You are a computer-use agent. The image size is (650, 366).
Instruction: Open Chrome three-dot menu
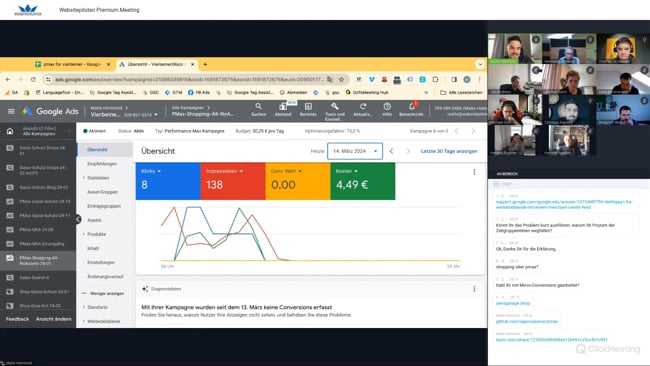(479, 79)
